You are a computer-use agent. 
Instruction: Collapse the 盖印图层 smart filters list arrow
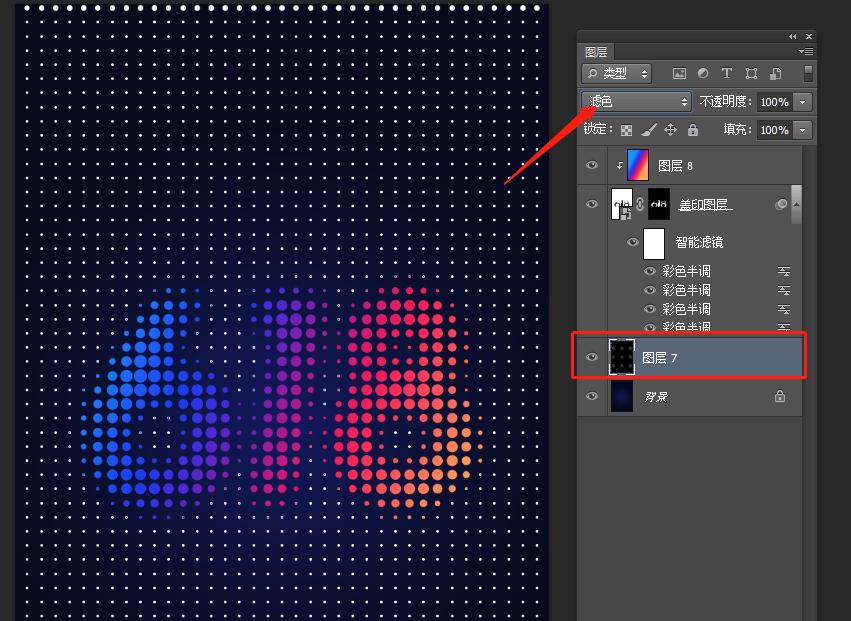click(796, 204)
